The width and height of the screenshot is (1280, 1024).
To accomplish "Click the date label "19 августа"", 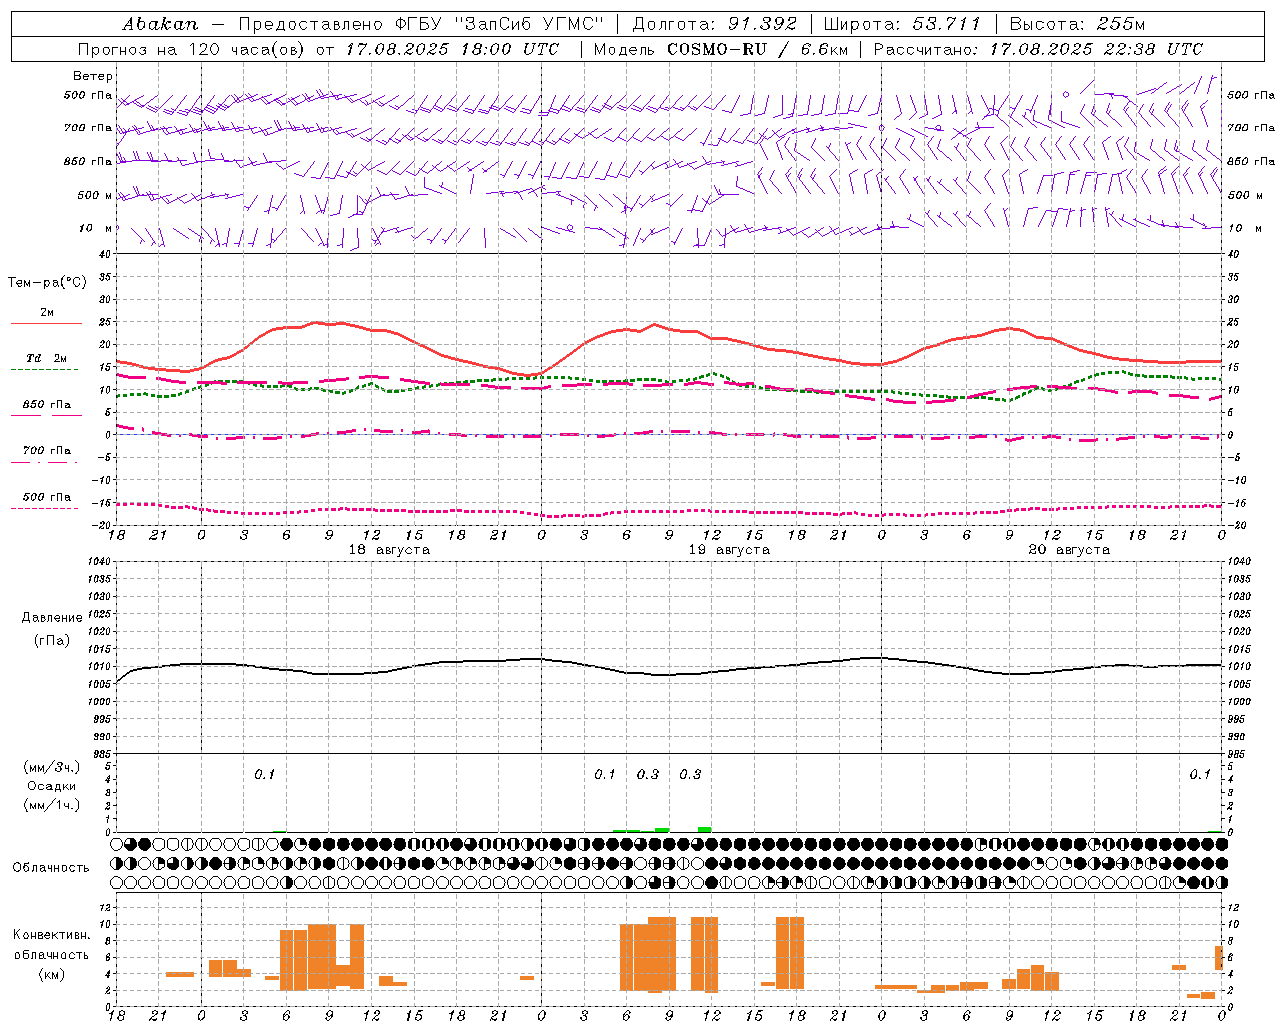I will tap(729, 550).
